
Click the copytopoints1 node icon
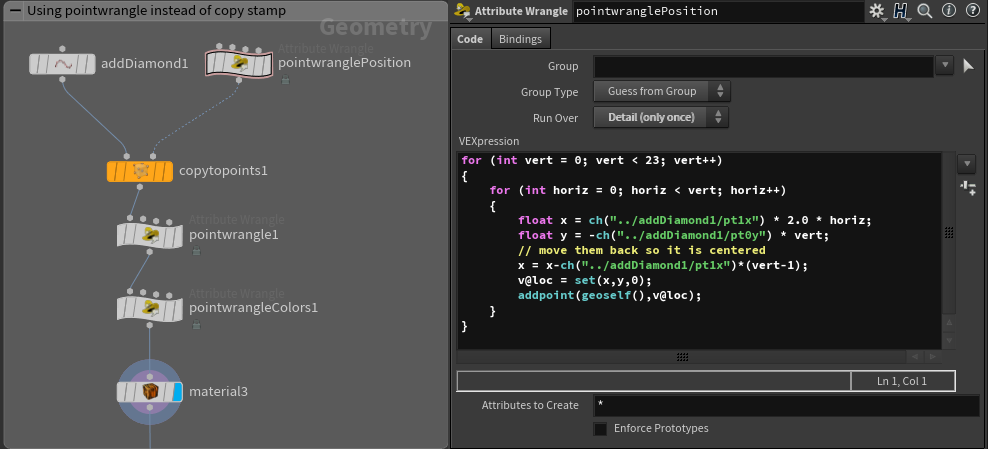(140, 171)
